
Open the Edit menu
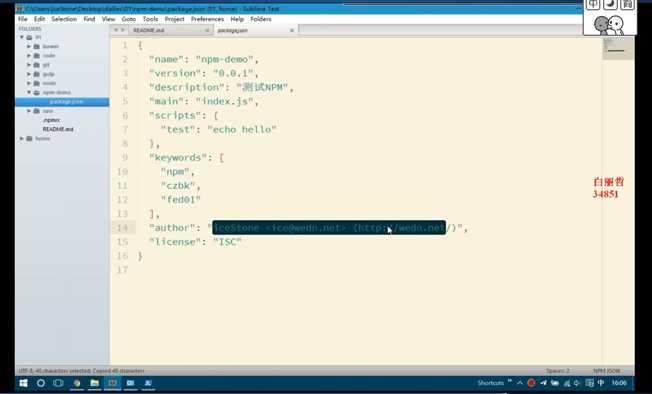point(40,19)
